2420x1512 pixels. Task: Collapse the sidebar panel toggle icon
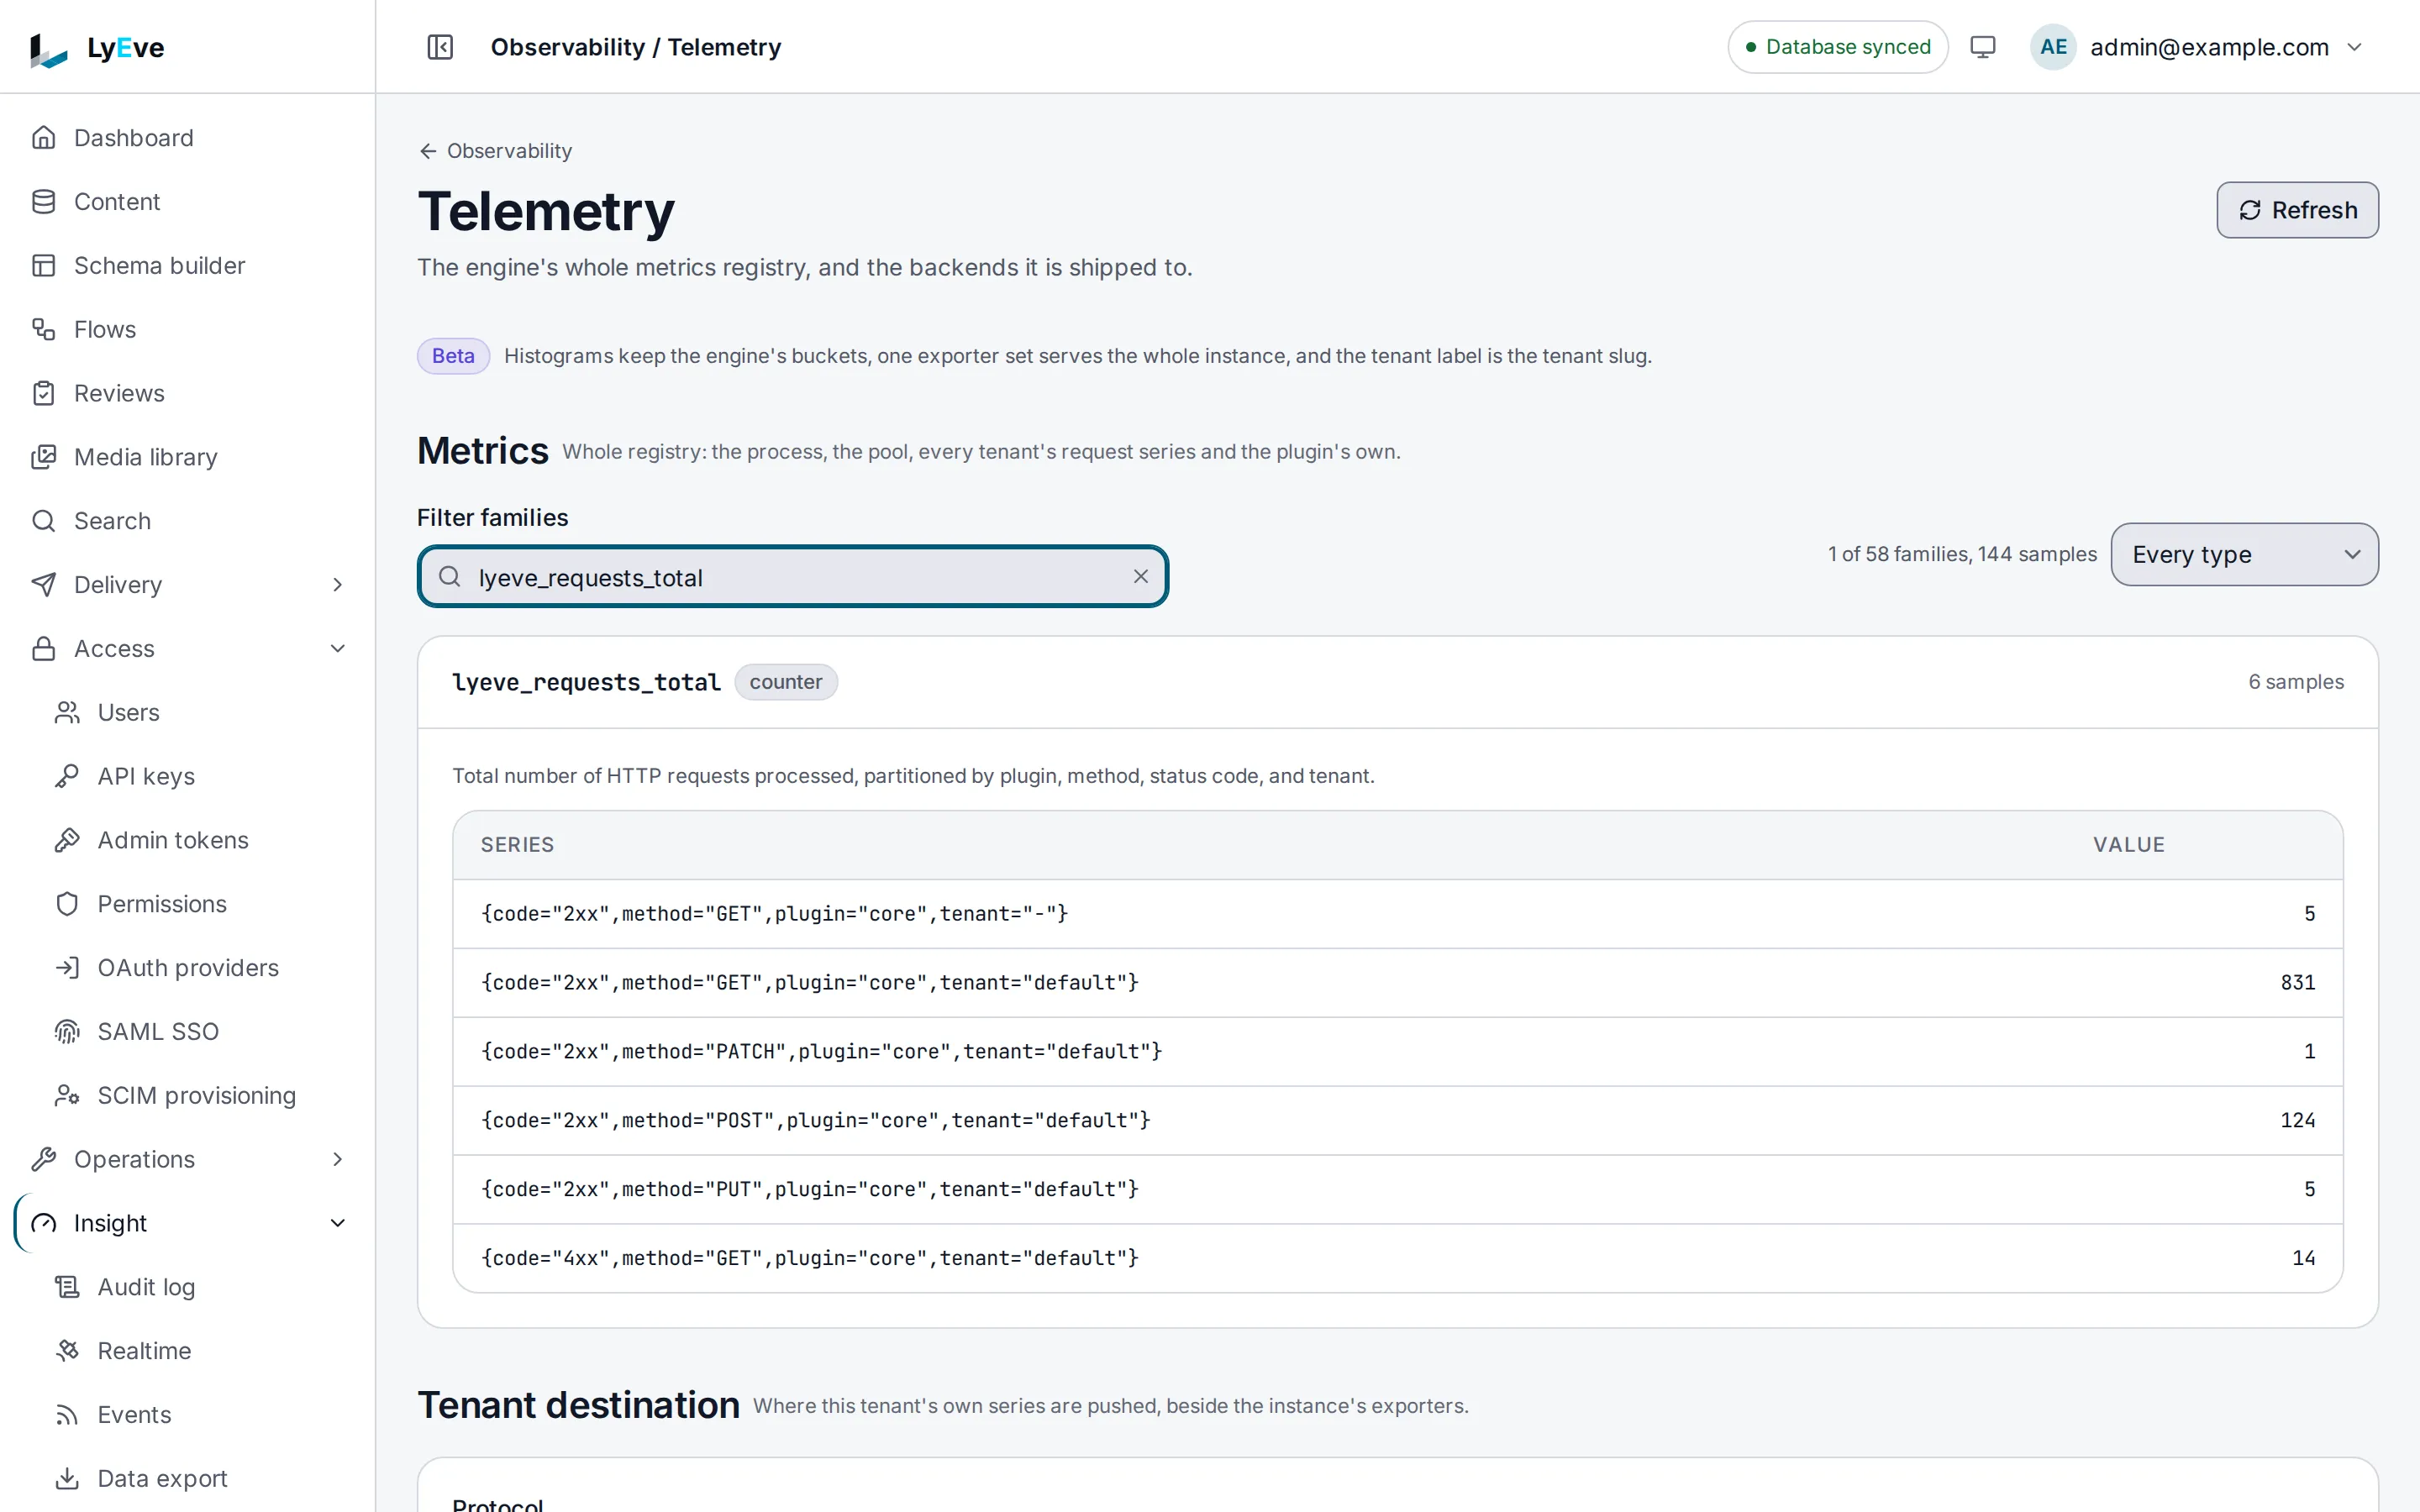440,47
